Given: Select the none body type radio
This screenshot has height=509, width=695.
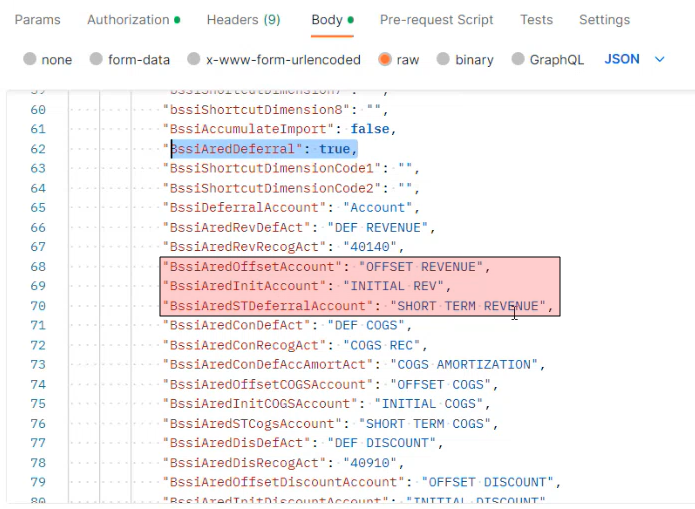Looking at the screenshot, I should pos(30,59).
